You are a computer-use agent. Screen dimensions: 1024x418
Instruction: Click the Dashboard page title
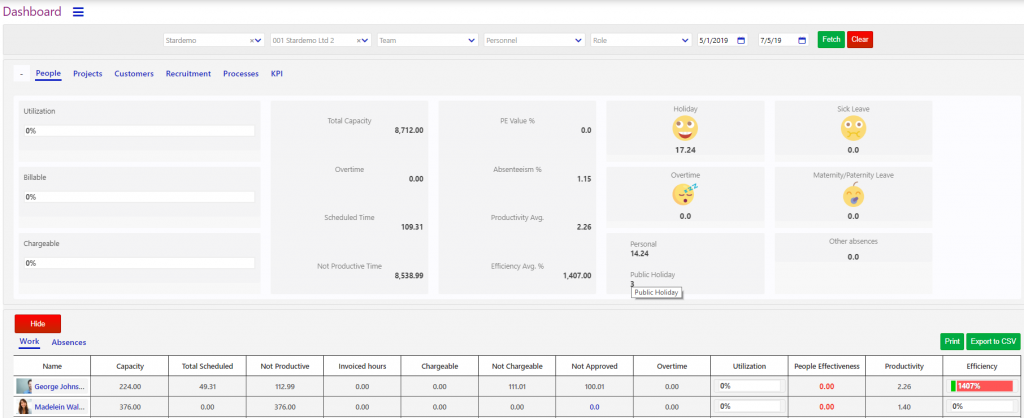tap(33, 12)
